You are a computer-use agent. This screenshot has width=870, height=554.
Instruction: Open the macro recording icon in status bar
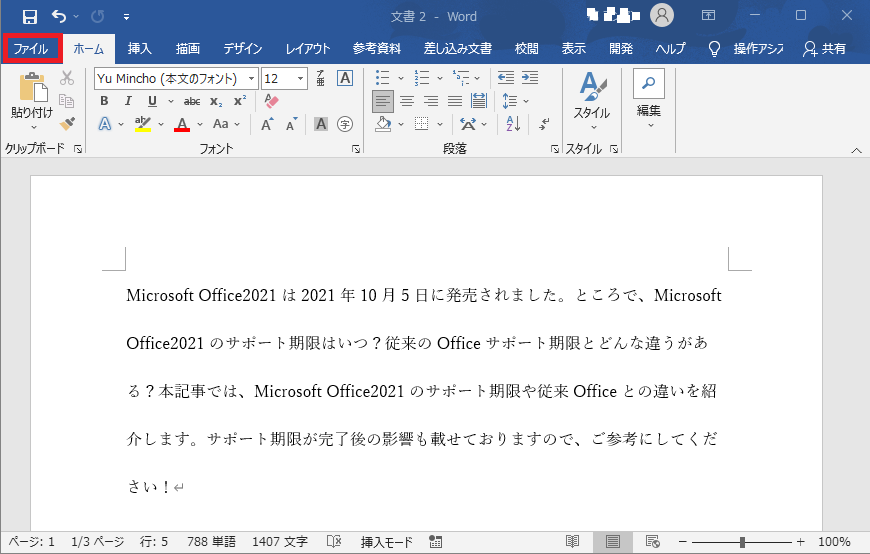click(x=436, y=542)
